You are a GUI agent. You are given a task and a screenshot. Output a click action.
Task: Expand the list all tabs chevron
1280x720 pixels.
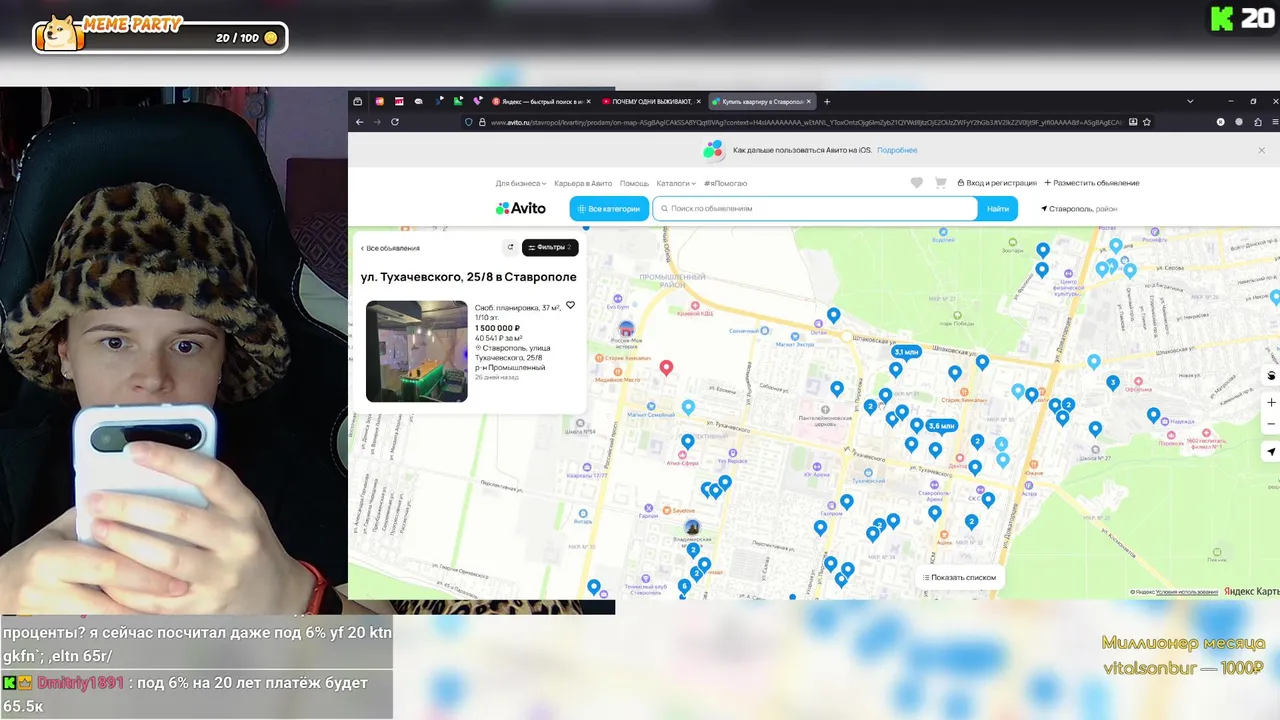tap(1190, 101)
